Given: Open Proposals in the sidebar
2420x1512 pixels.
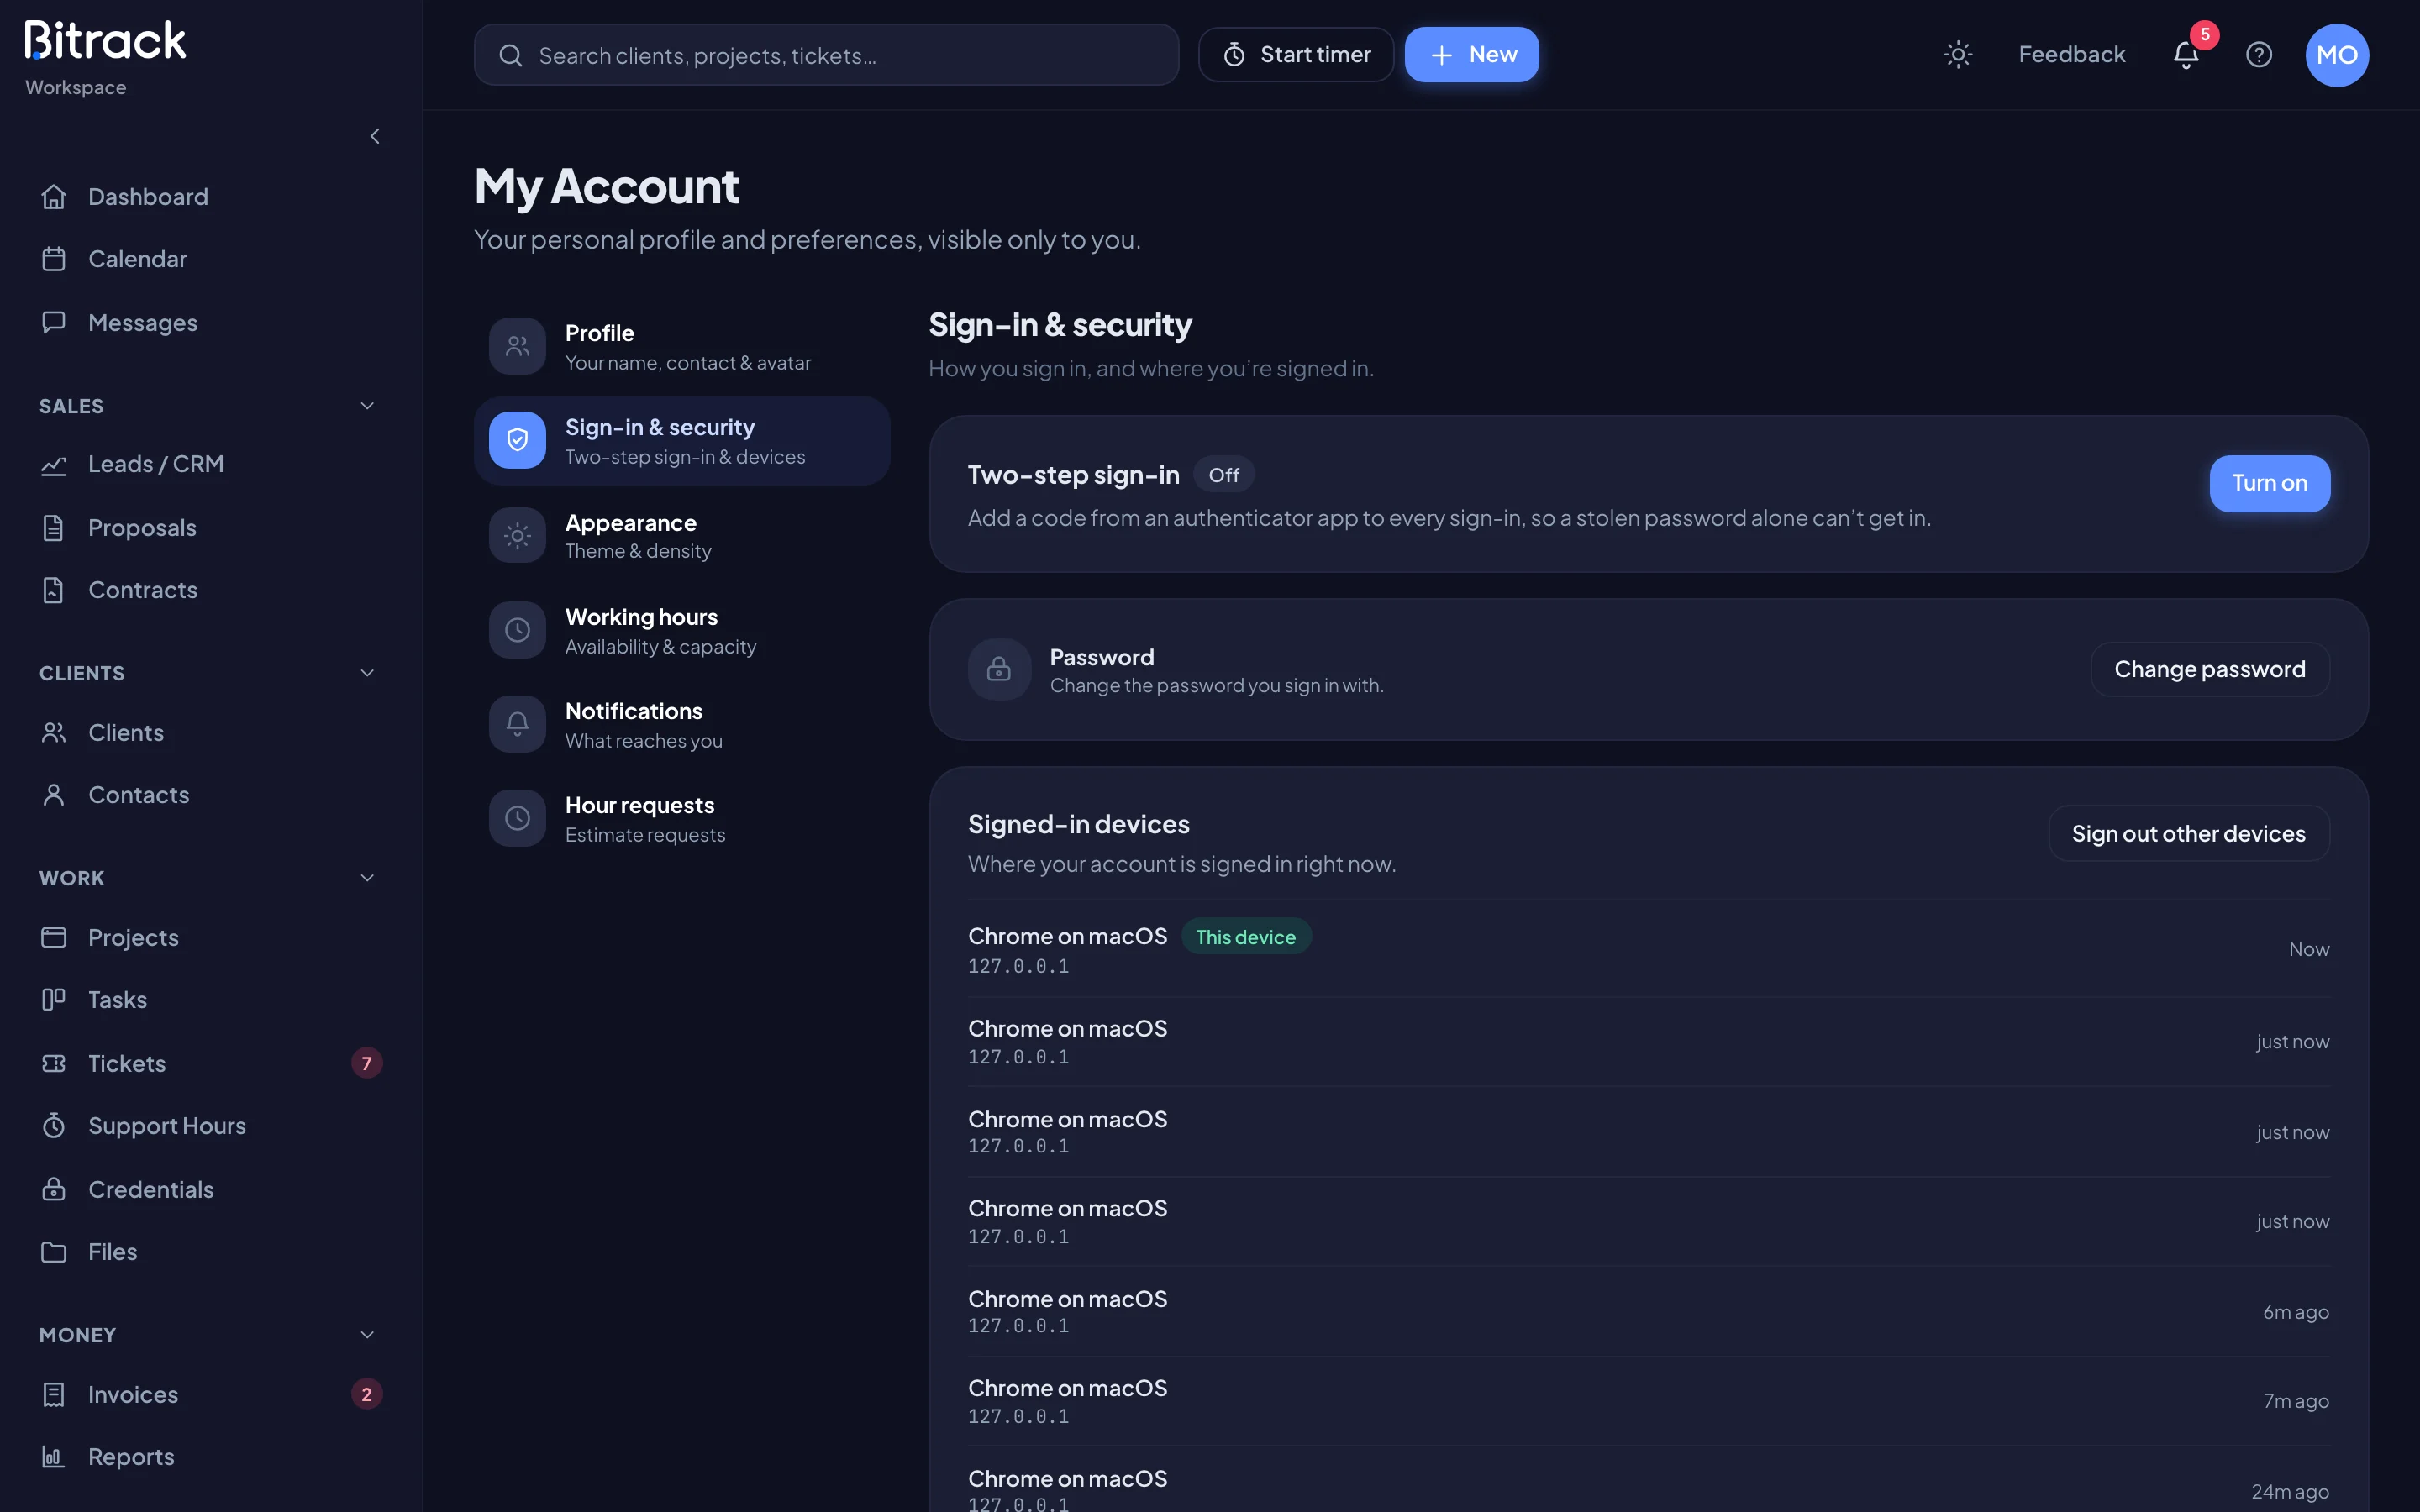Looking at the screenshot, I should click(x=211, y=528).
